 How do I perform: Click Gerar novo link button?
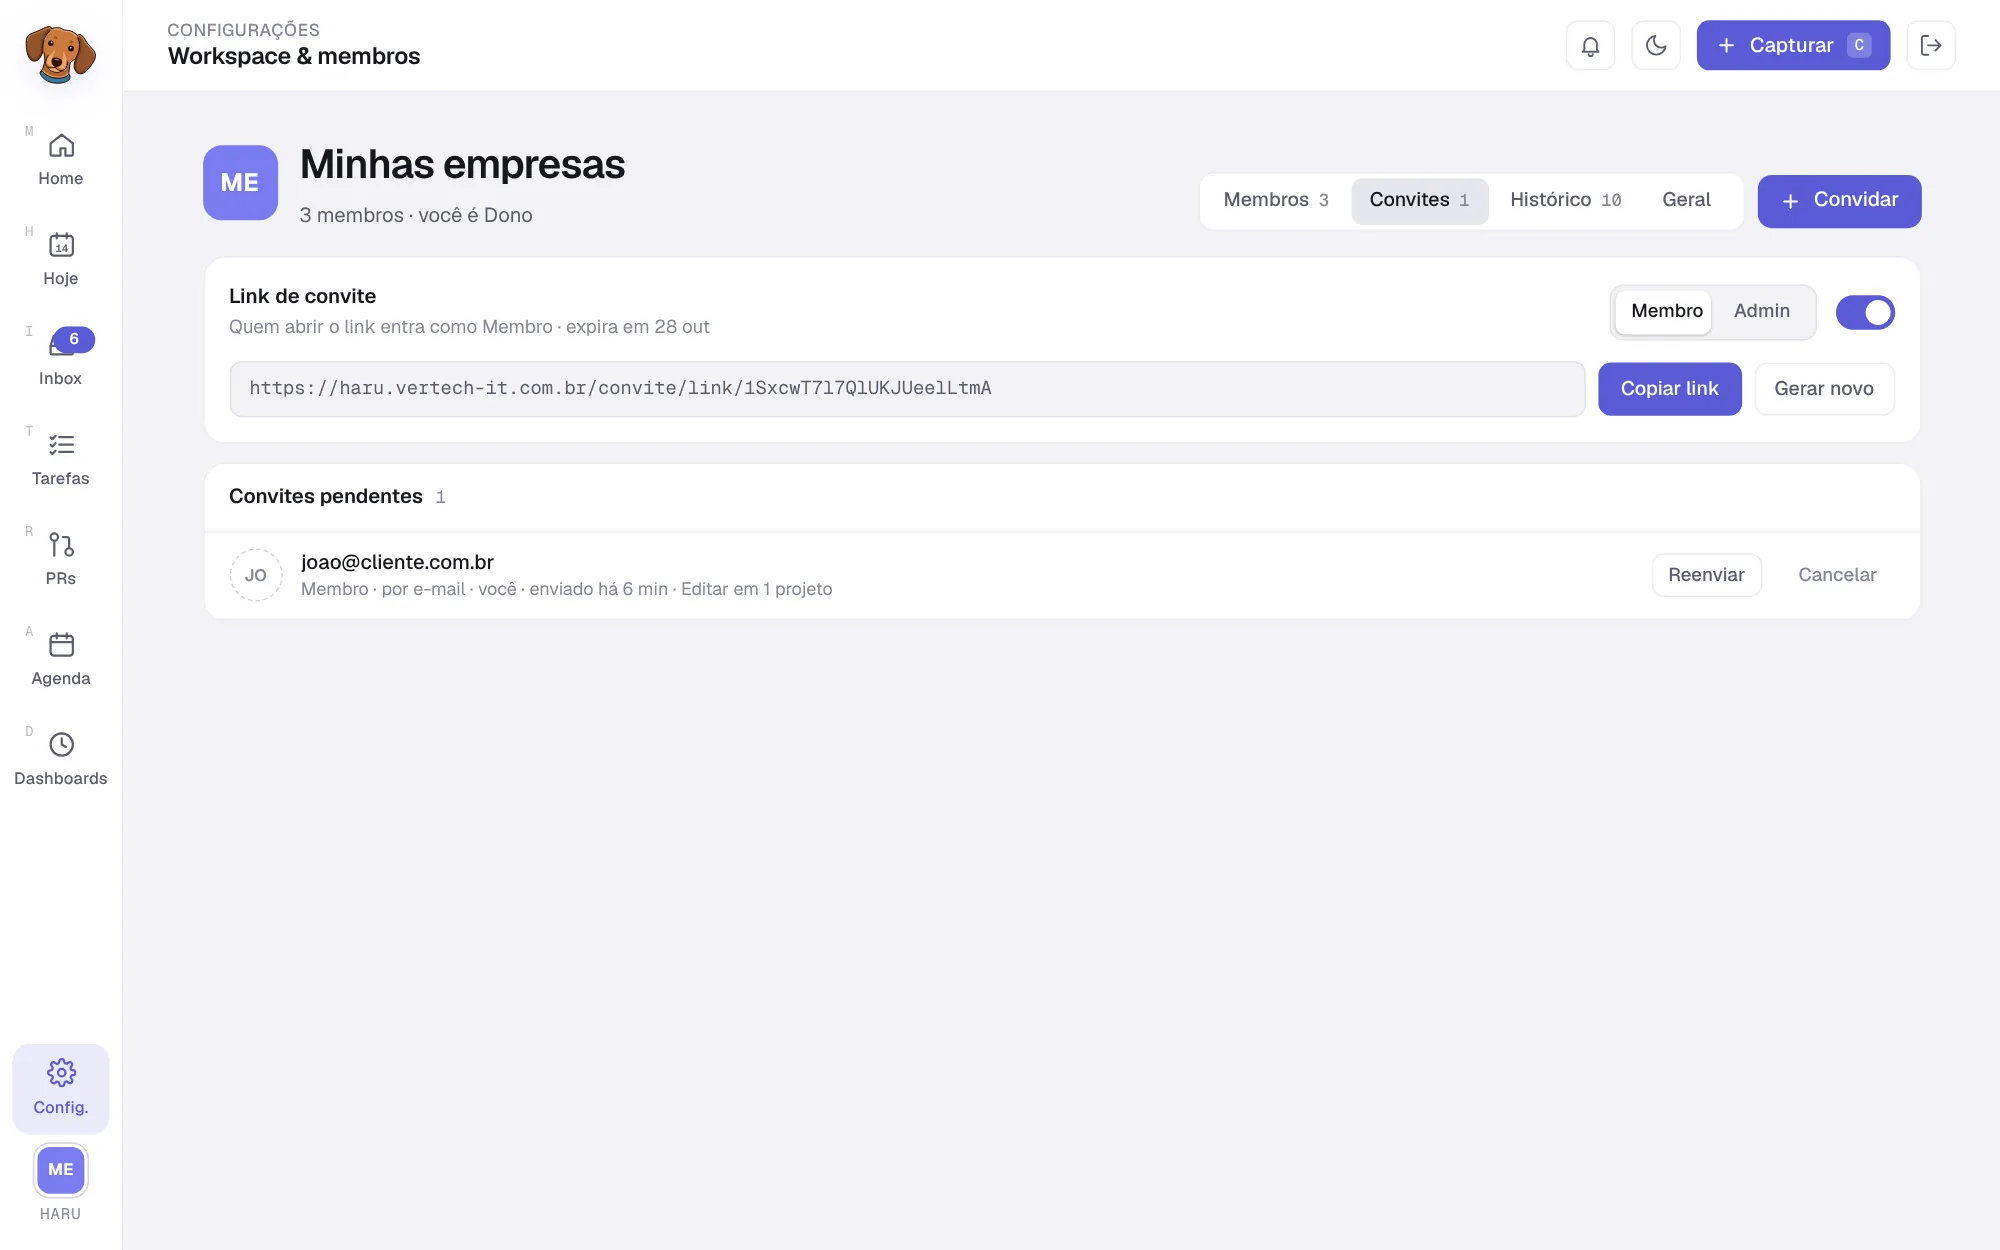pyautogui.click(x=1824, y=388)
